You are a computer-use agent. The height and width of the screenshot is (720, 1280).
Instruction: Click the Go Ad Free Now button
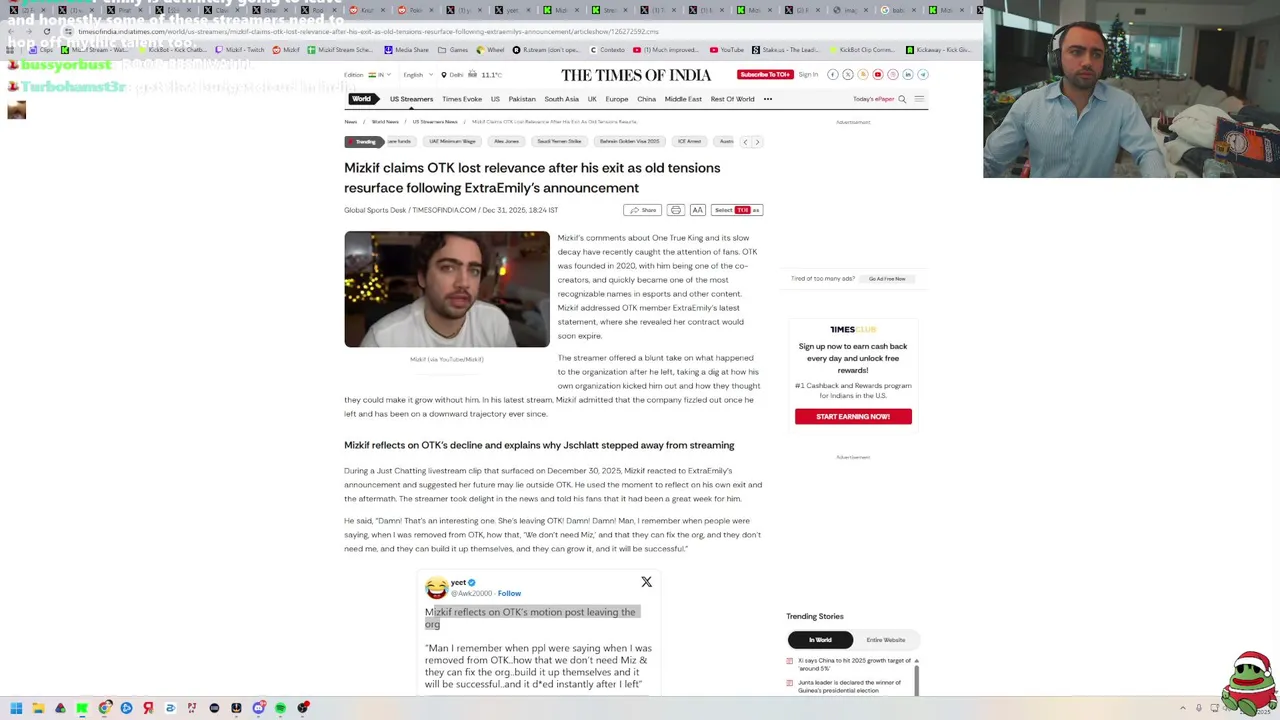(887, 279)
